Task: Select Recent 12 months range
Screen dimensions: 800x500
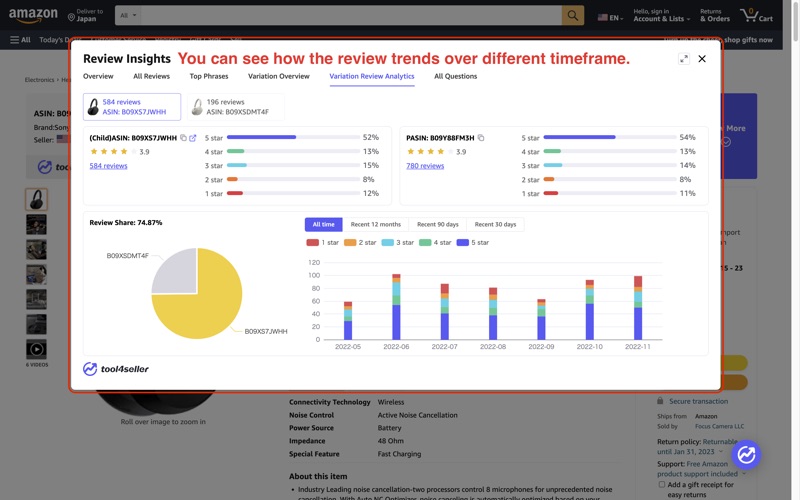Action: pos(376,224)
